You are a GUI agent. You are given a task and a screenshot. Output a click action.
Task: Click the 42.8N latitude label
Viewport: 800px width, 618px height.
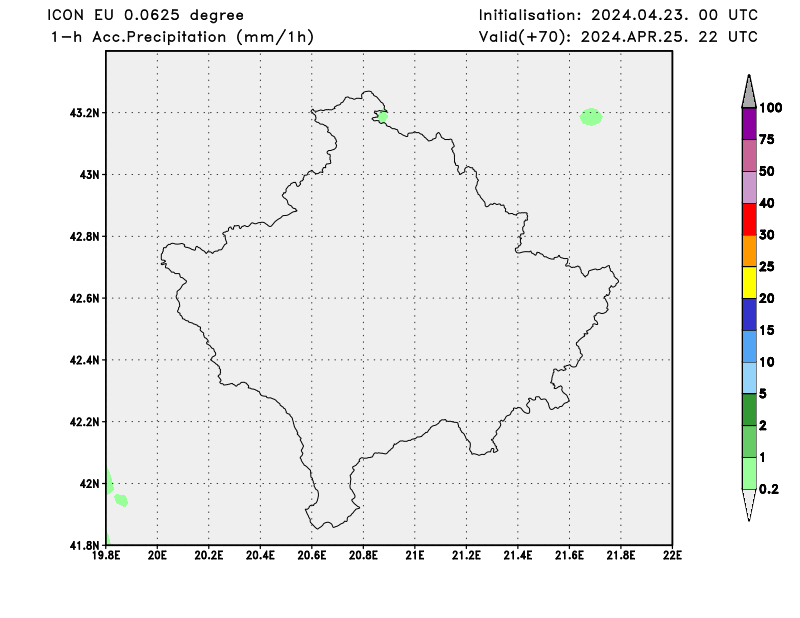coord(84,236)
